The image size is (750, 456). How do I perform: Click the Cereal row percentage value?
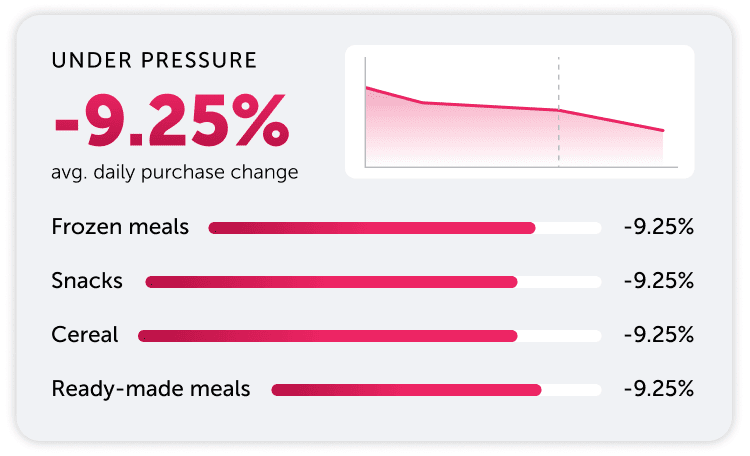(x=658, y=335)
